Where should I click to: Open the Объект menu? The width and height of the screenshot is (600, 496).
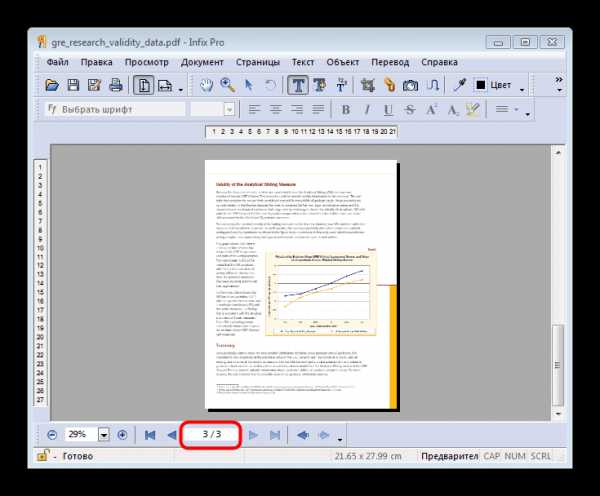pos(342,62)
